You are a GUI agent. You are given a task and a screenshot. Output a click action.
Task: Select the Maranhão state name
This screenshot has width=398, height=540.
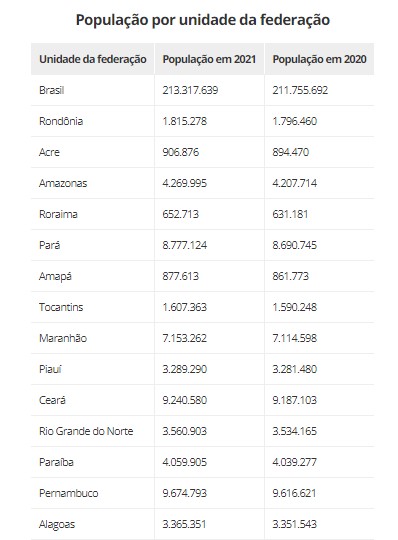point(63,338)
